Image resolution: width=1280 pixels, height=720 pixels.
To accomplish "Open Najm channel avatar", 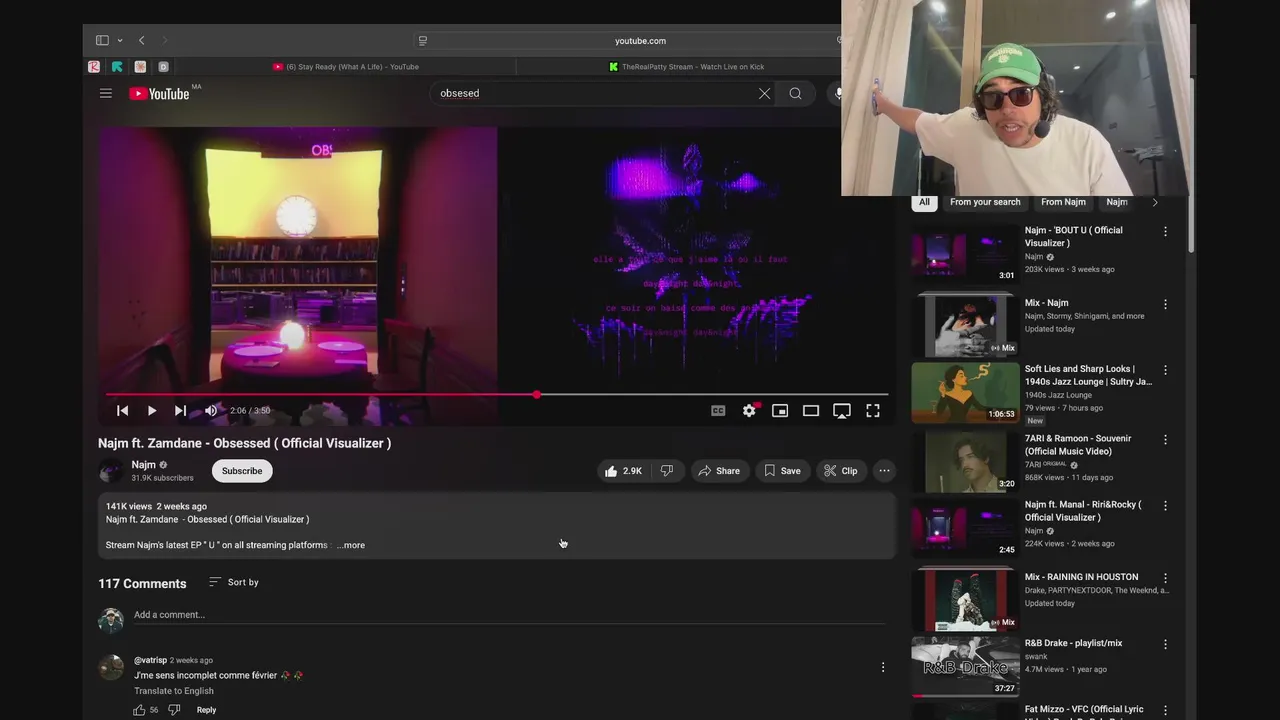I will pos(110,471).
